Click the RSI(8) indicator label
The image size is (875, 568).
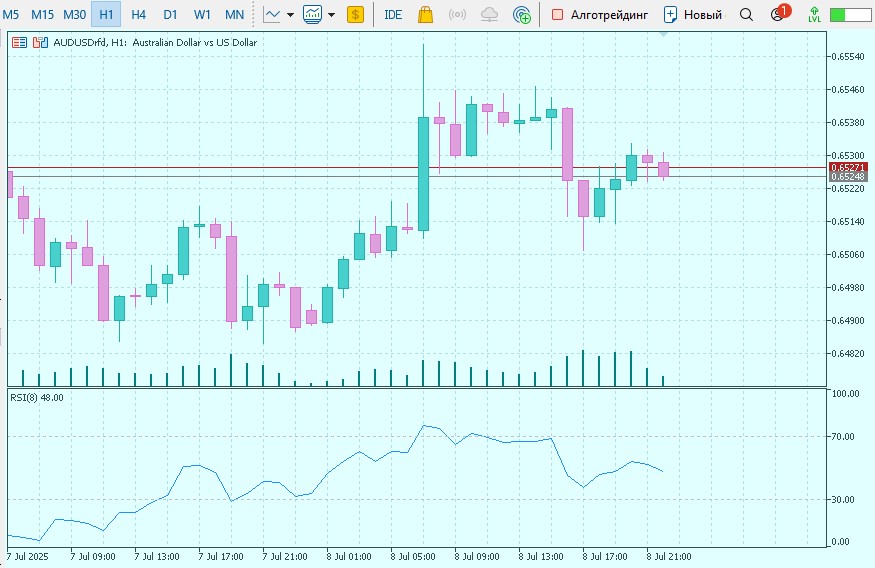(x=36, y=398)
